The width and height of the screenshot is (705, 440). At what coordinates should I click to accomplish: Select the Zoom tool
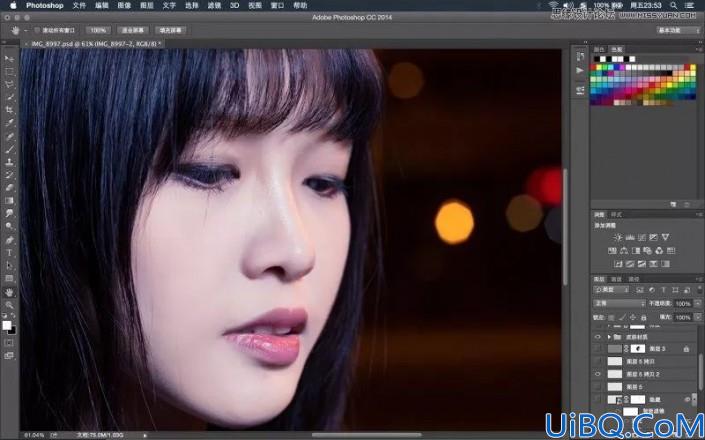click(x=9, y=306)
